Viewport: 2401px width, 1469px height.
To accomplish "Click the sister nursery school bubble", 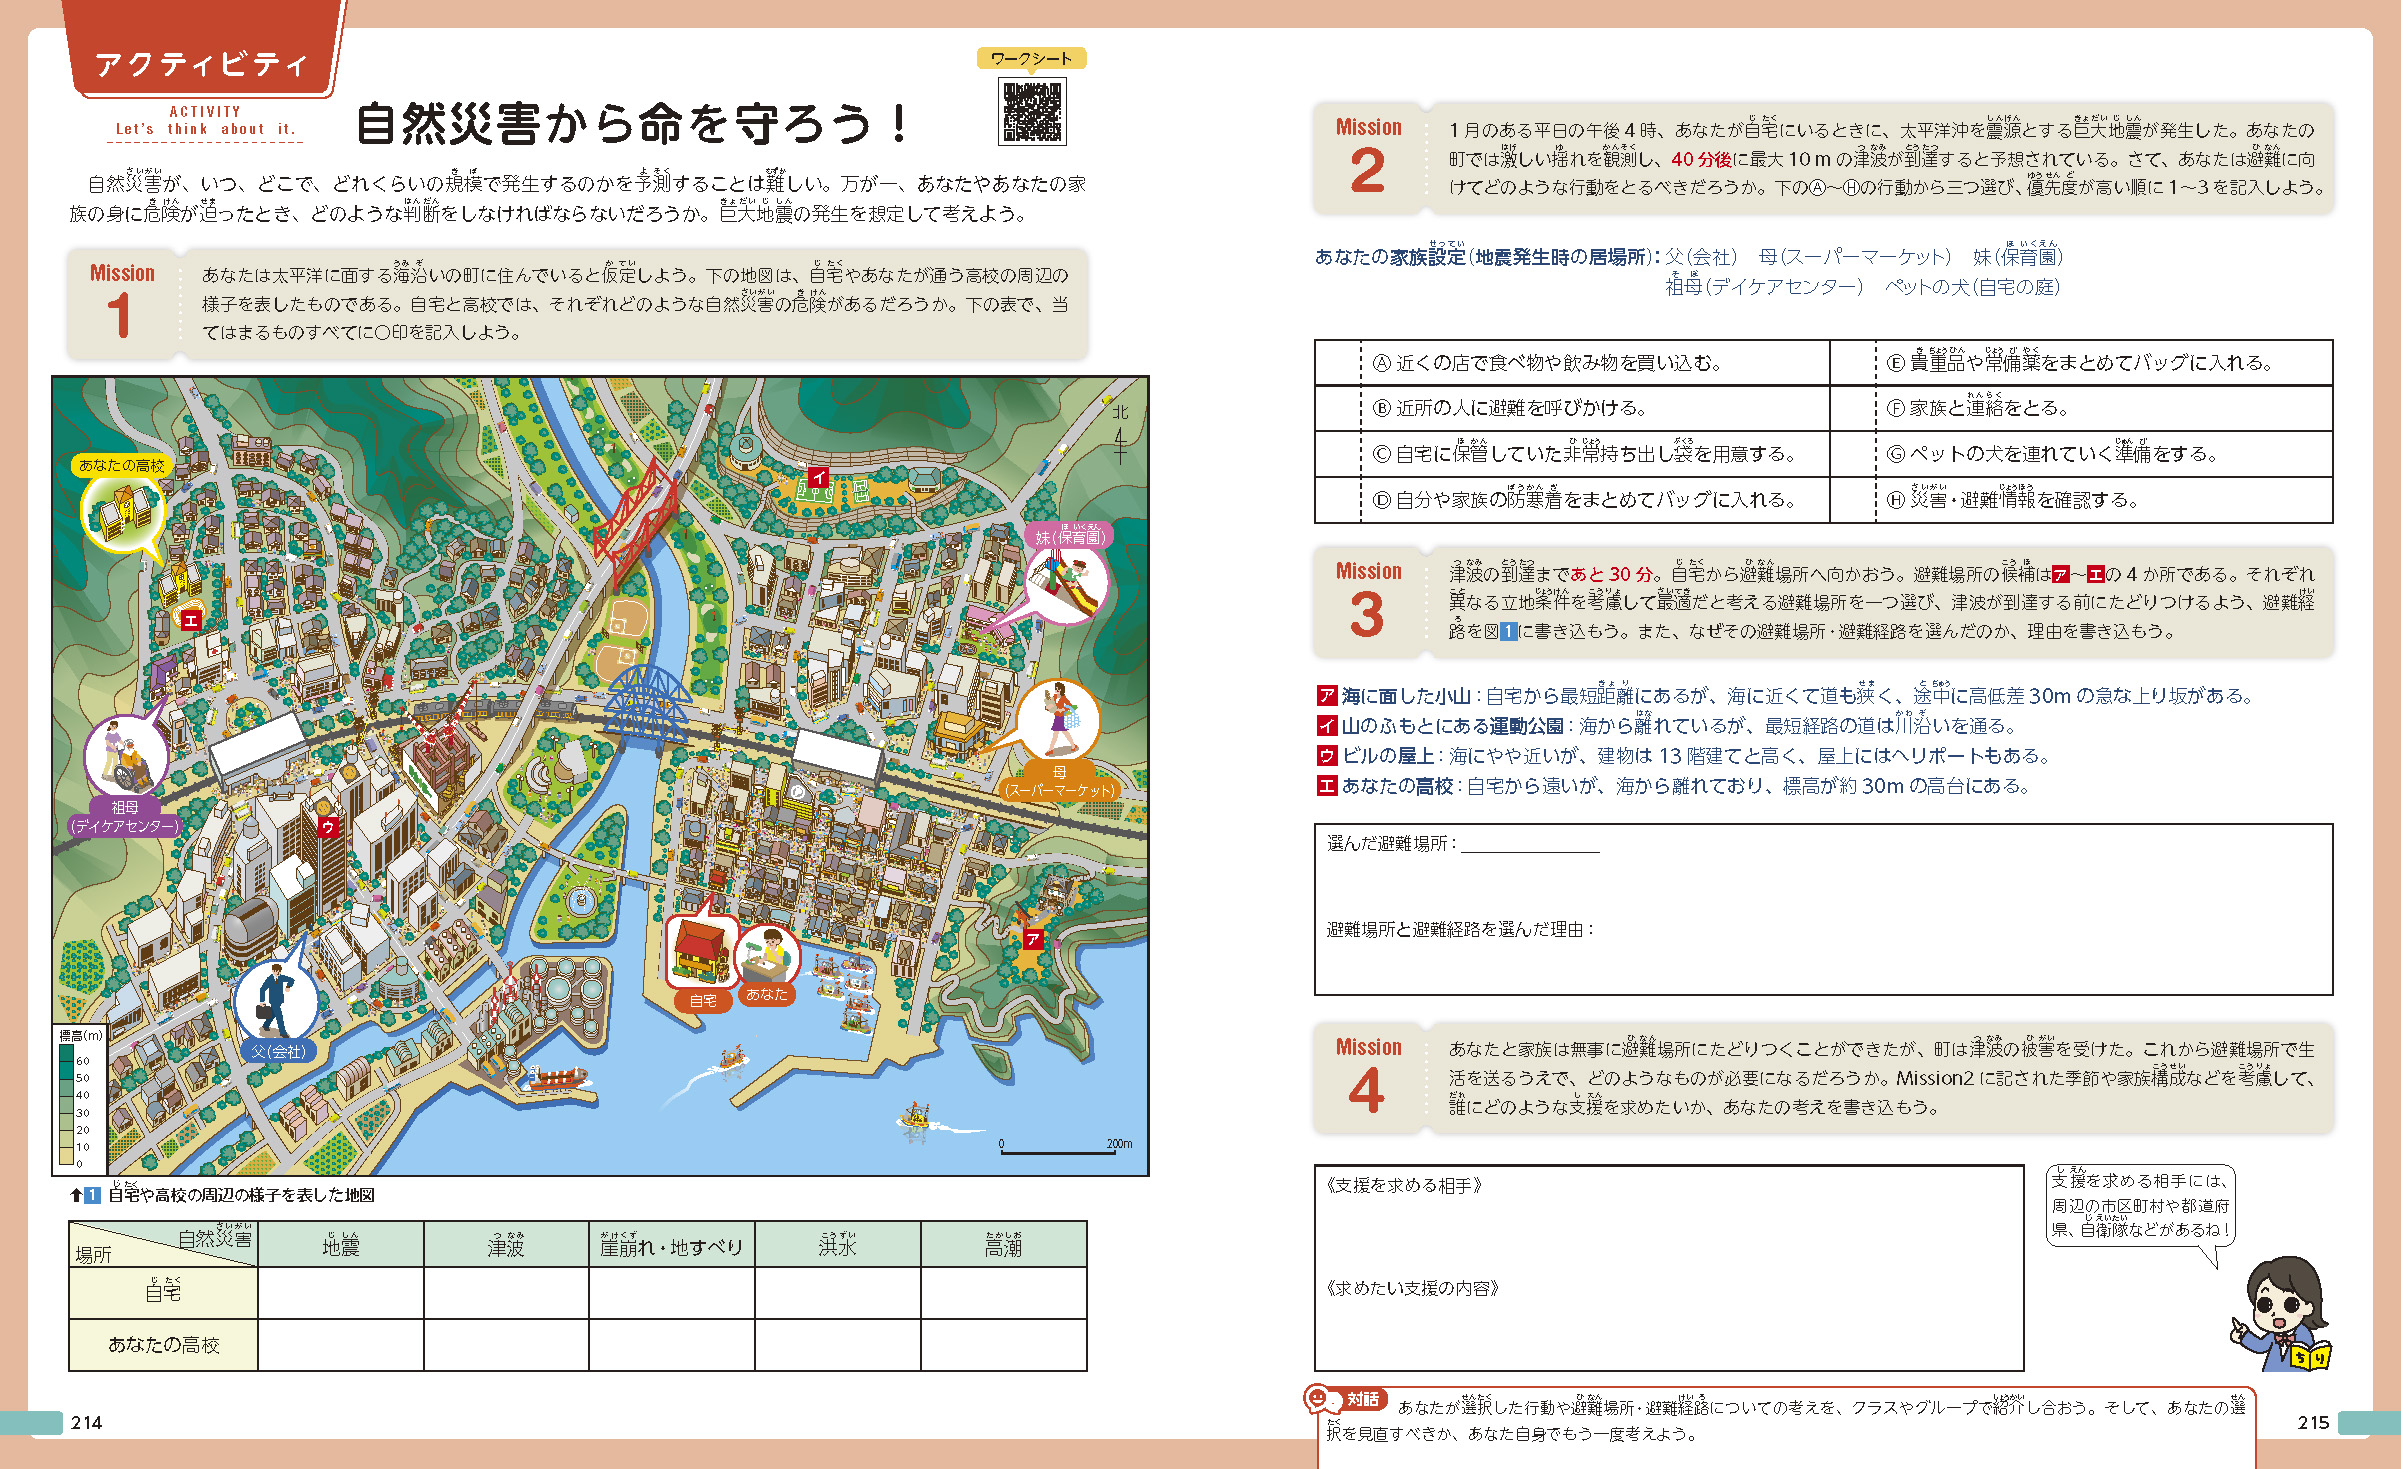I will tap(1066, 585).
